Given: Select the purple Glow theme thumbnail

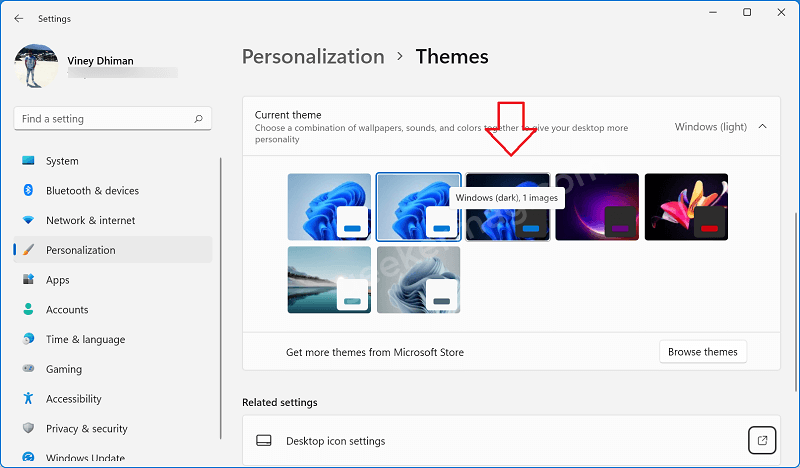Looking at the screenshot, I should 597,207.
